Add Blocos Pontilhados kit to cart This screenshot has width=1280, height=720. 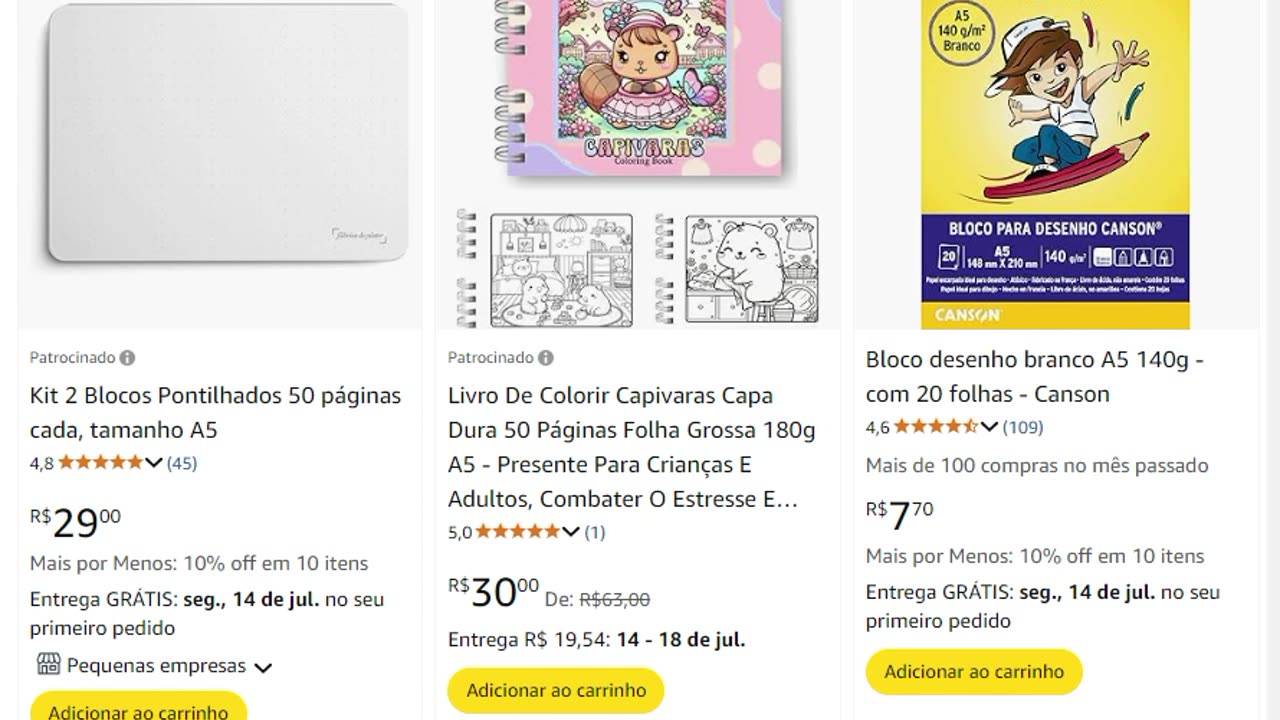click(x=138, y=710)
